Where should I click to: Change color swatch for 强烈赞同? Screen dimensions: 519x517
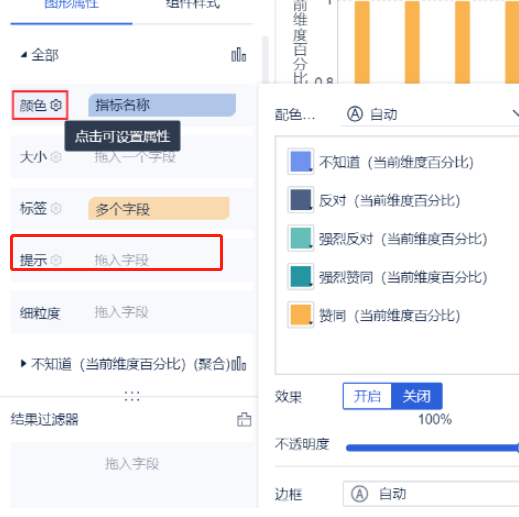tap(301, 277)
